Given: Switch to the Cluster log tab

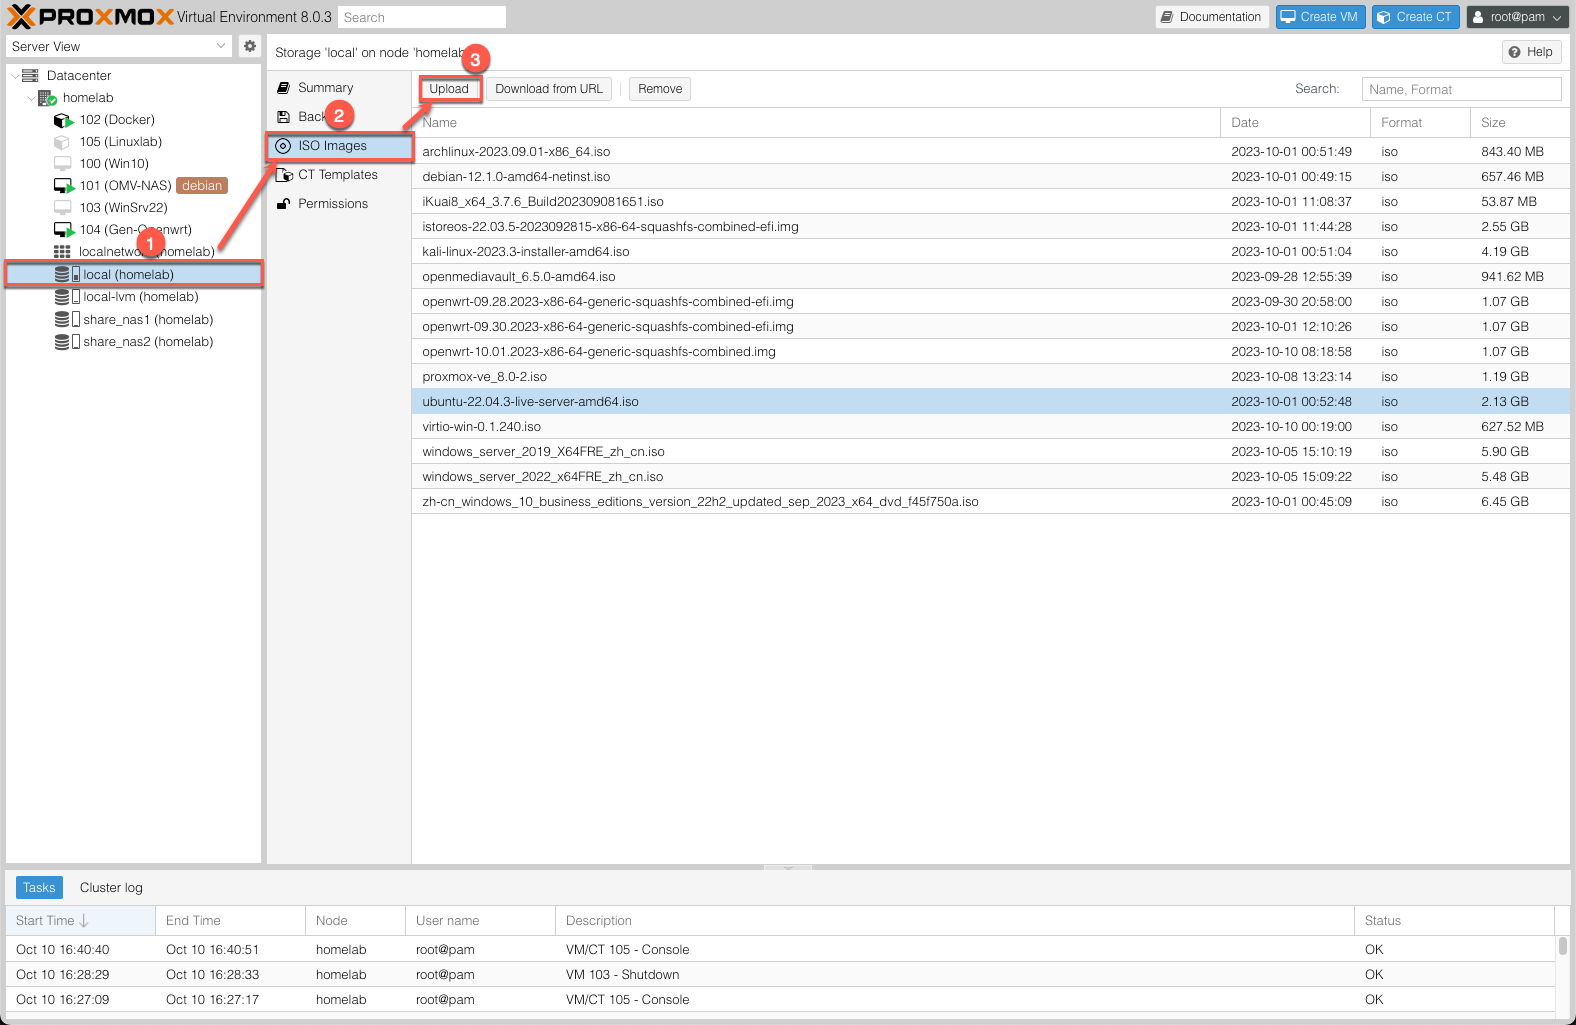Looking at the screenshot, I should pyautogui.click(x=111, y=888).
